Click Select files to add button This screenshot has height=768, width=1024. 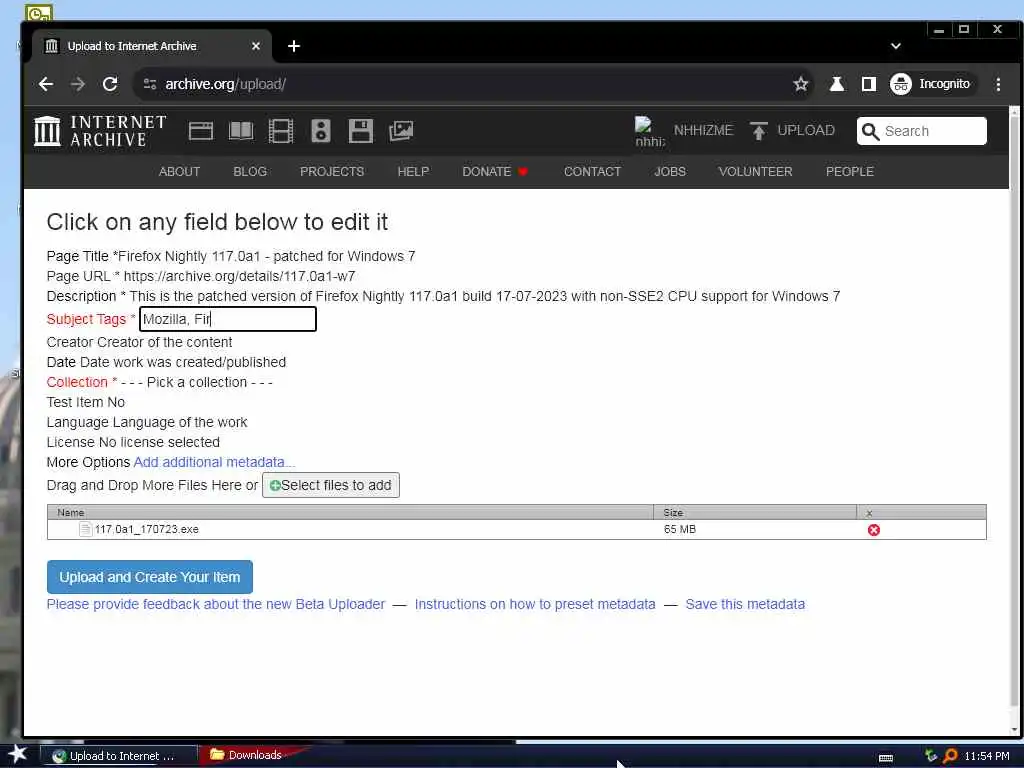(x=330, y=485)
